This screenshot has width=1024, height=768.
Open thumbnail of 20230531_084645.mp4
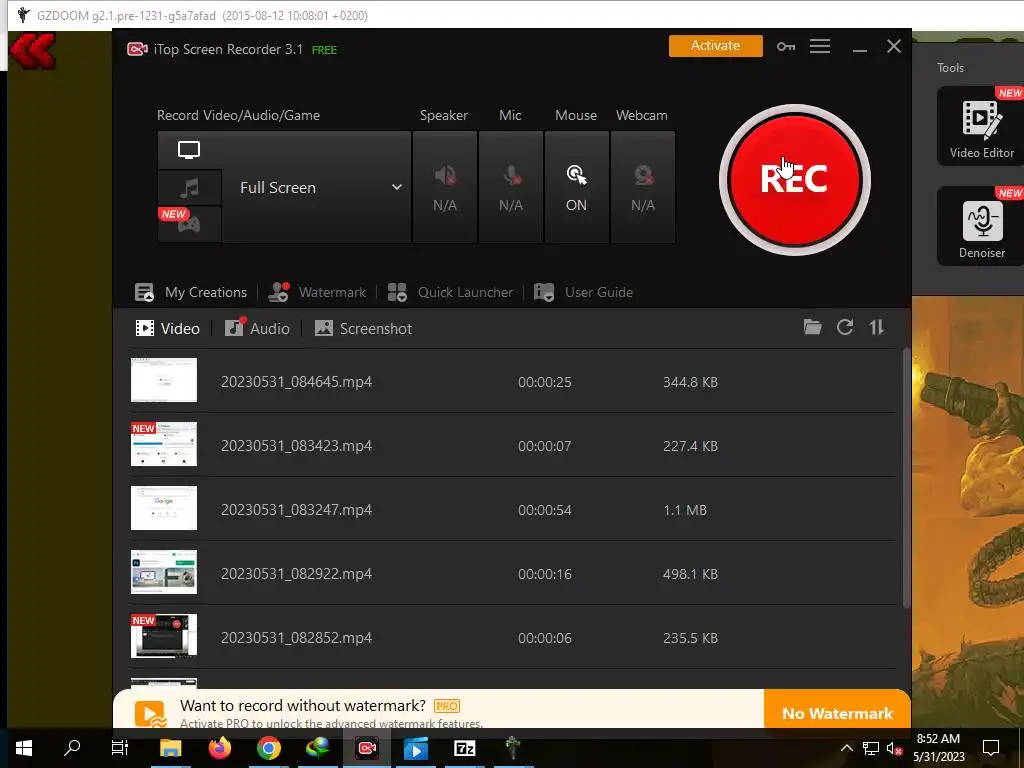point(164,380)
